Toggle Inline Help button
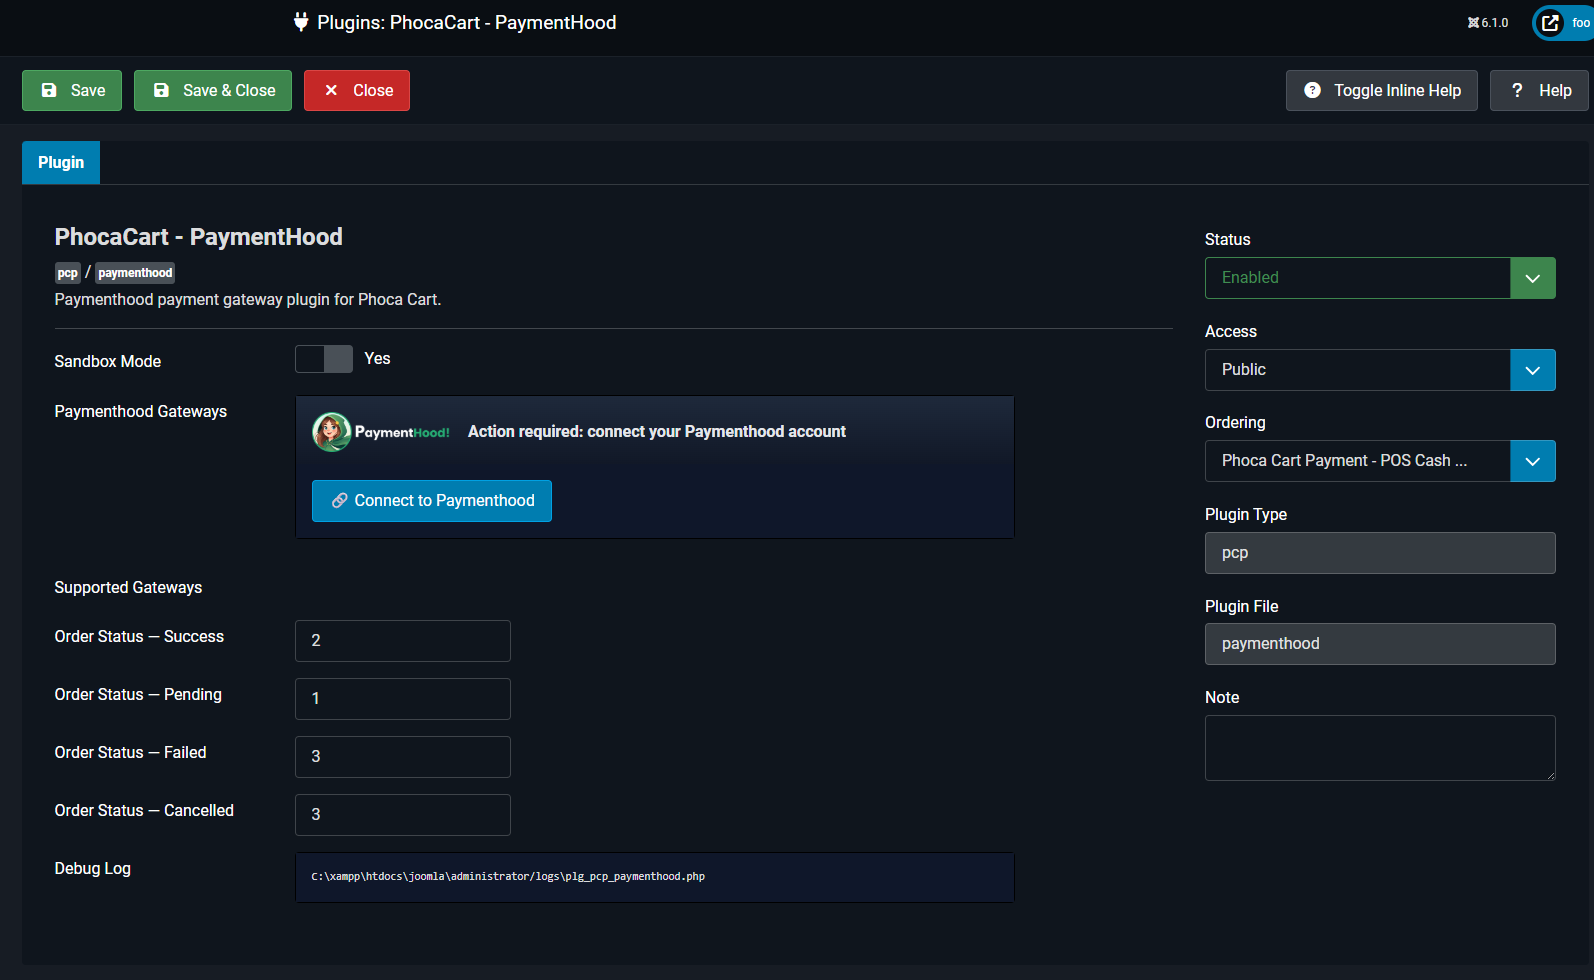Screen dimensions: 1594x980 pos(1381,90)
